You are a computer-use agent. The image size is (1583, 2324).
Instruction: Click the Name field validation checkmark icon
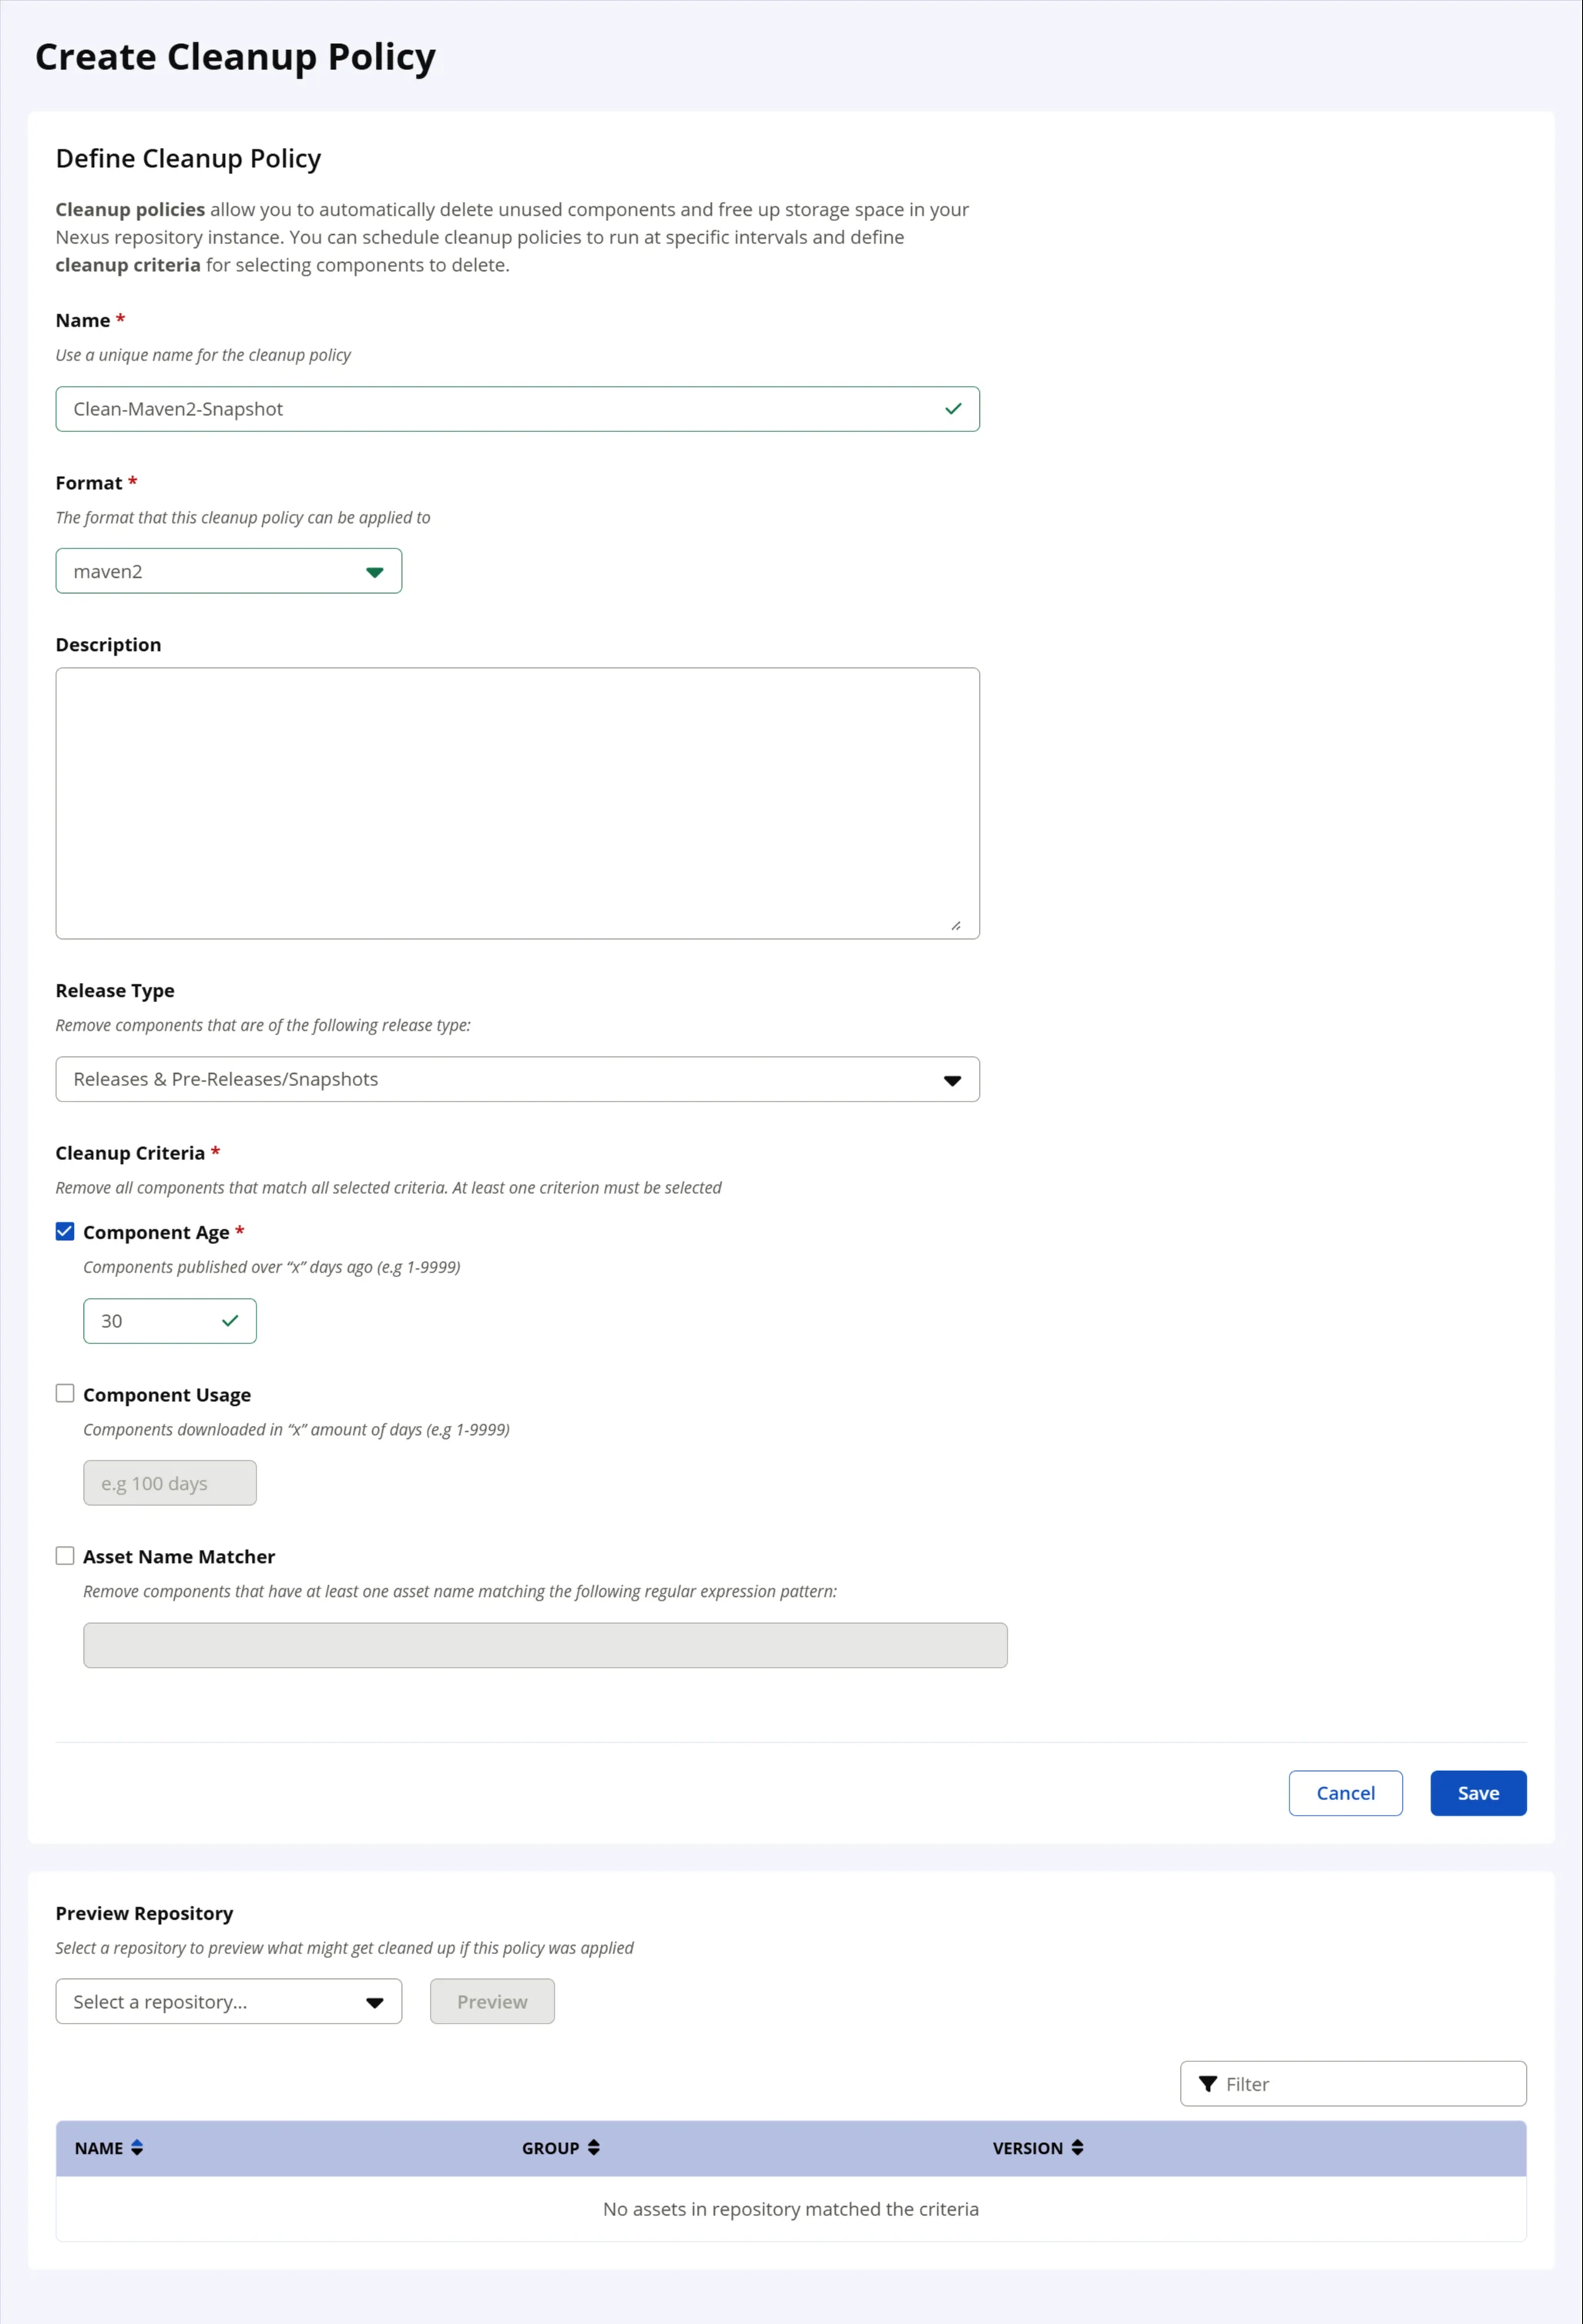(953, 409)
